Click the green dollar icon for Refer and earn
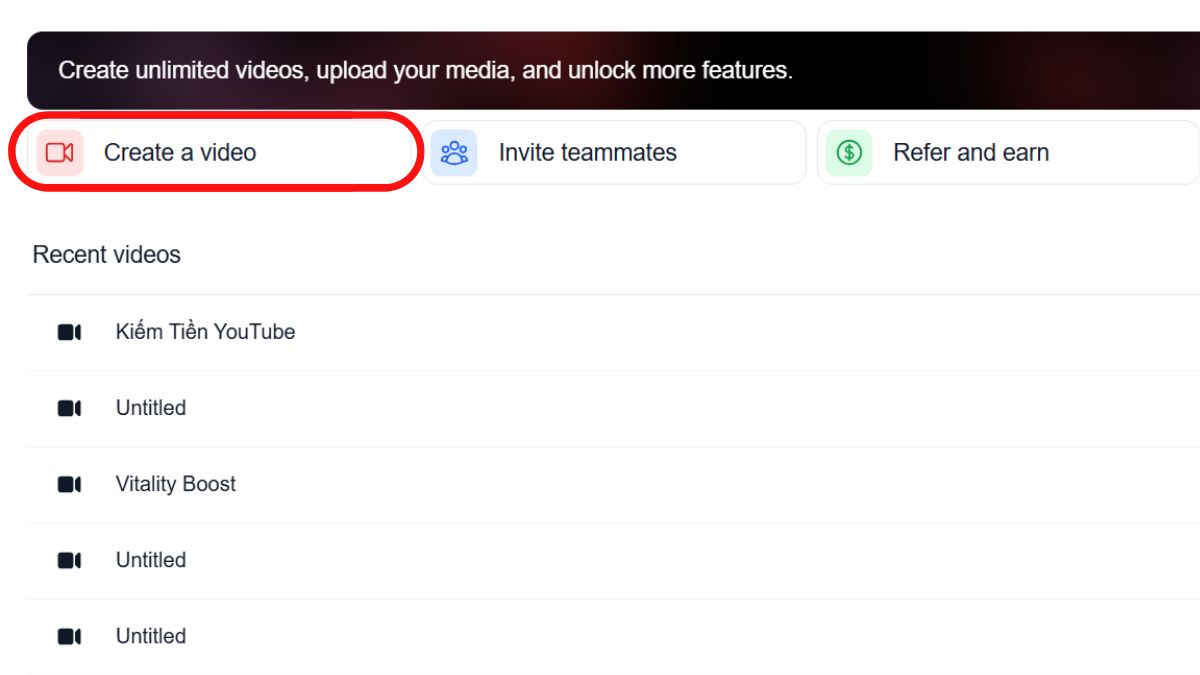 [849, 153]
